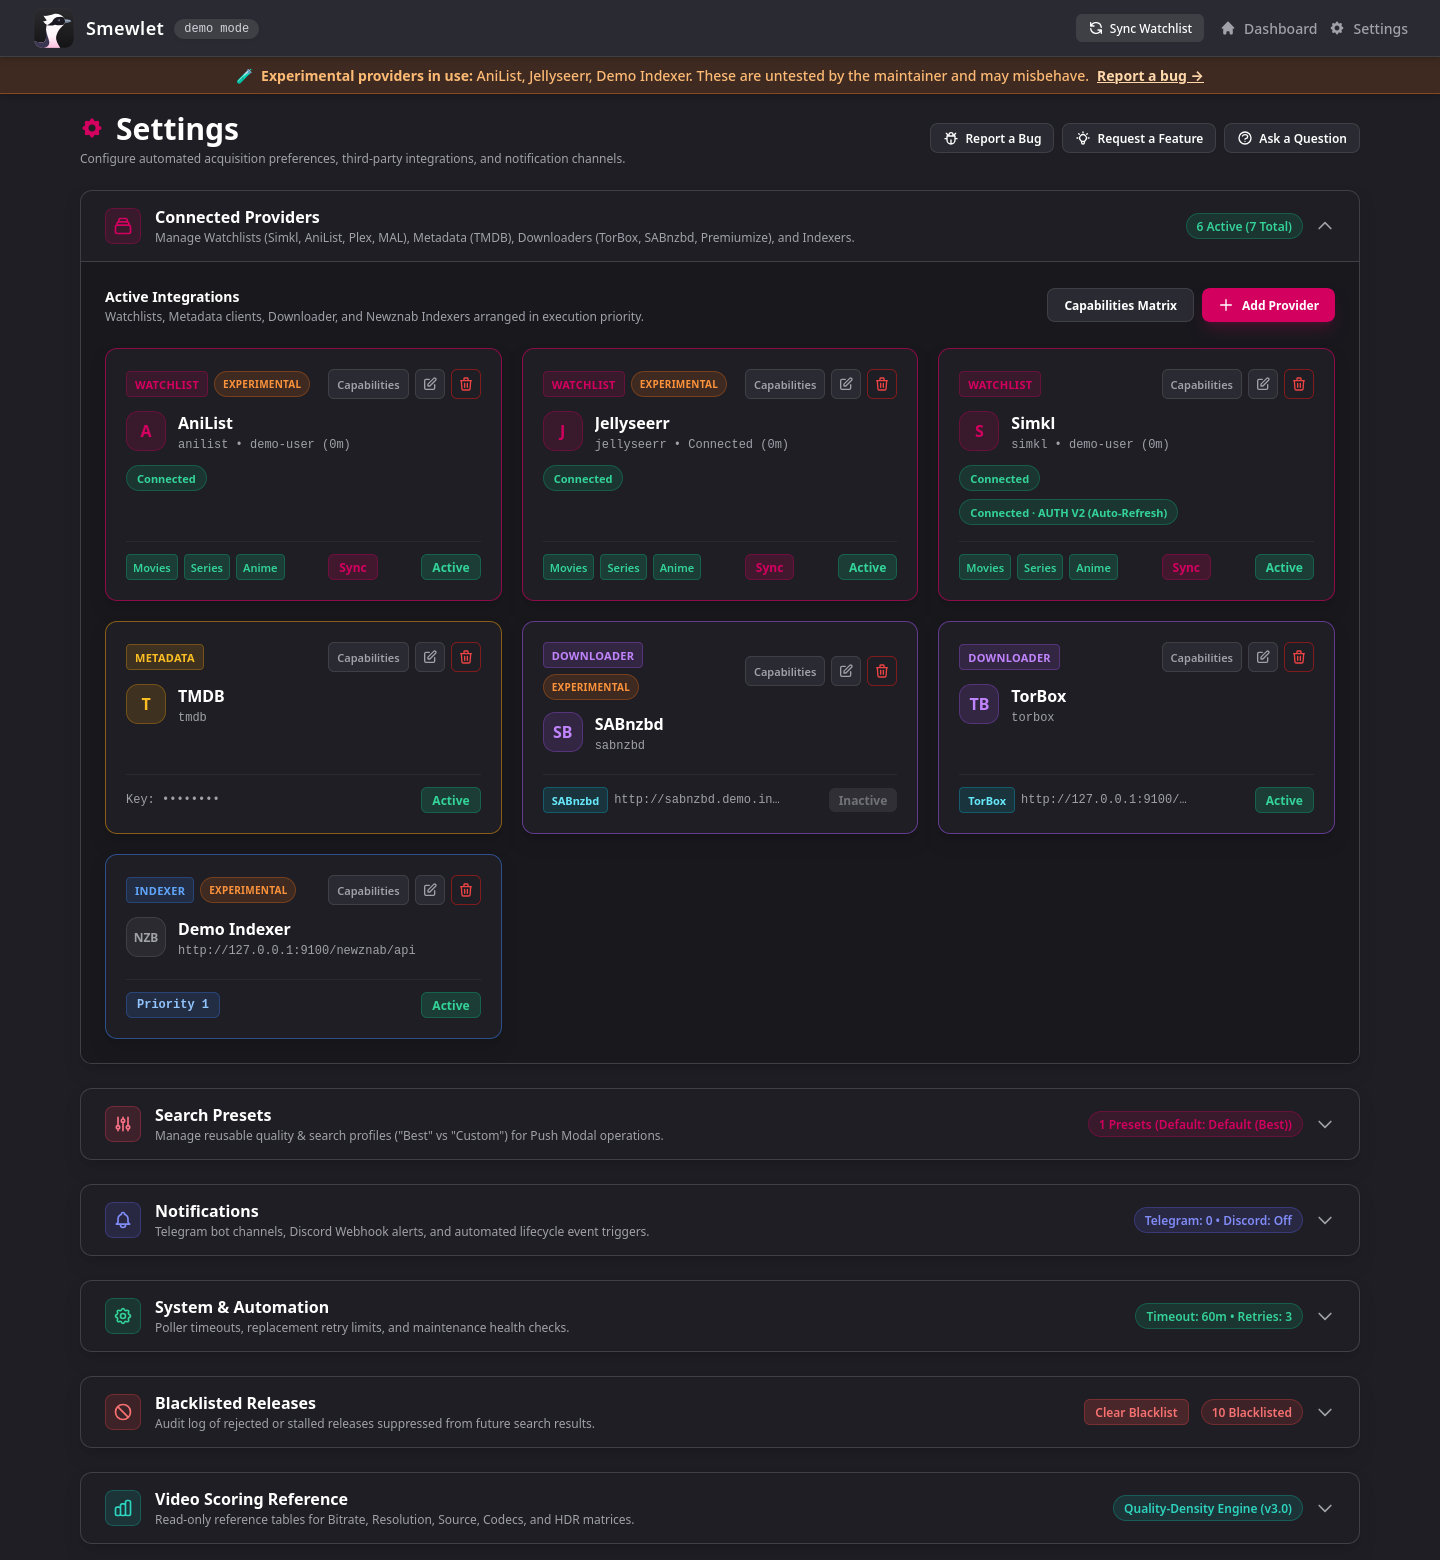Expand the Notifications section
The width and height of the screenshot is (1440, 1560).
click(x=1325, y=1220)
